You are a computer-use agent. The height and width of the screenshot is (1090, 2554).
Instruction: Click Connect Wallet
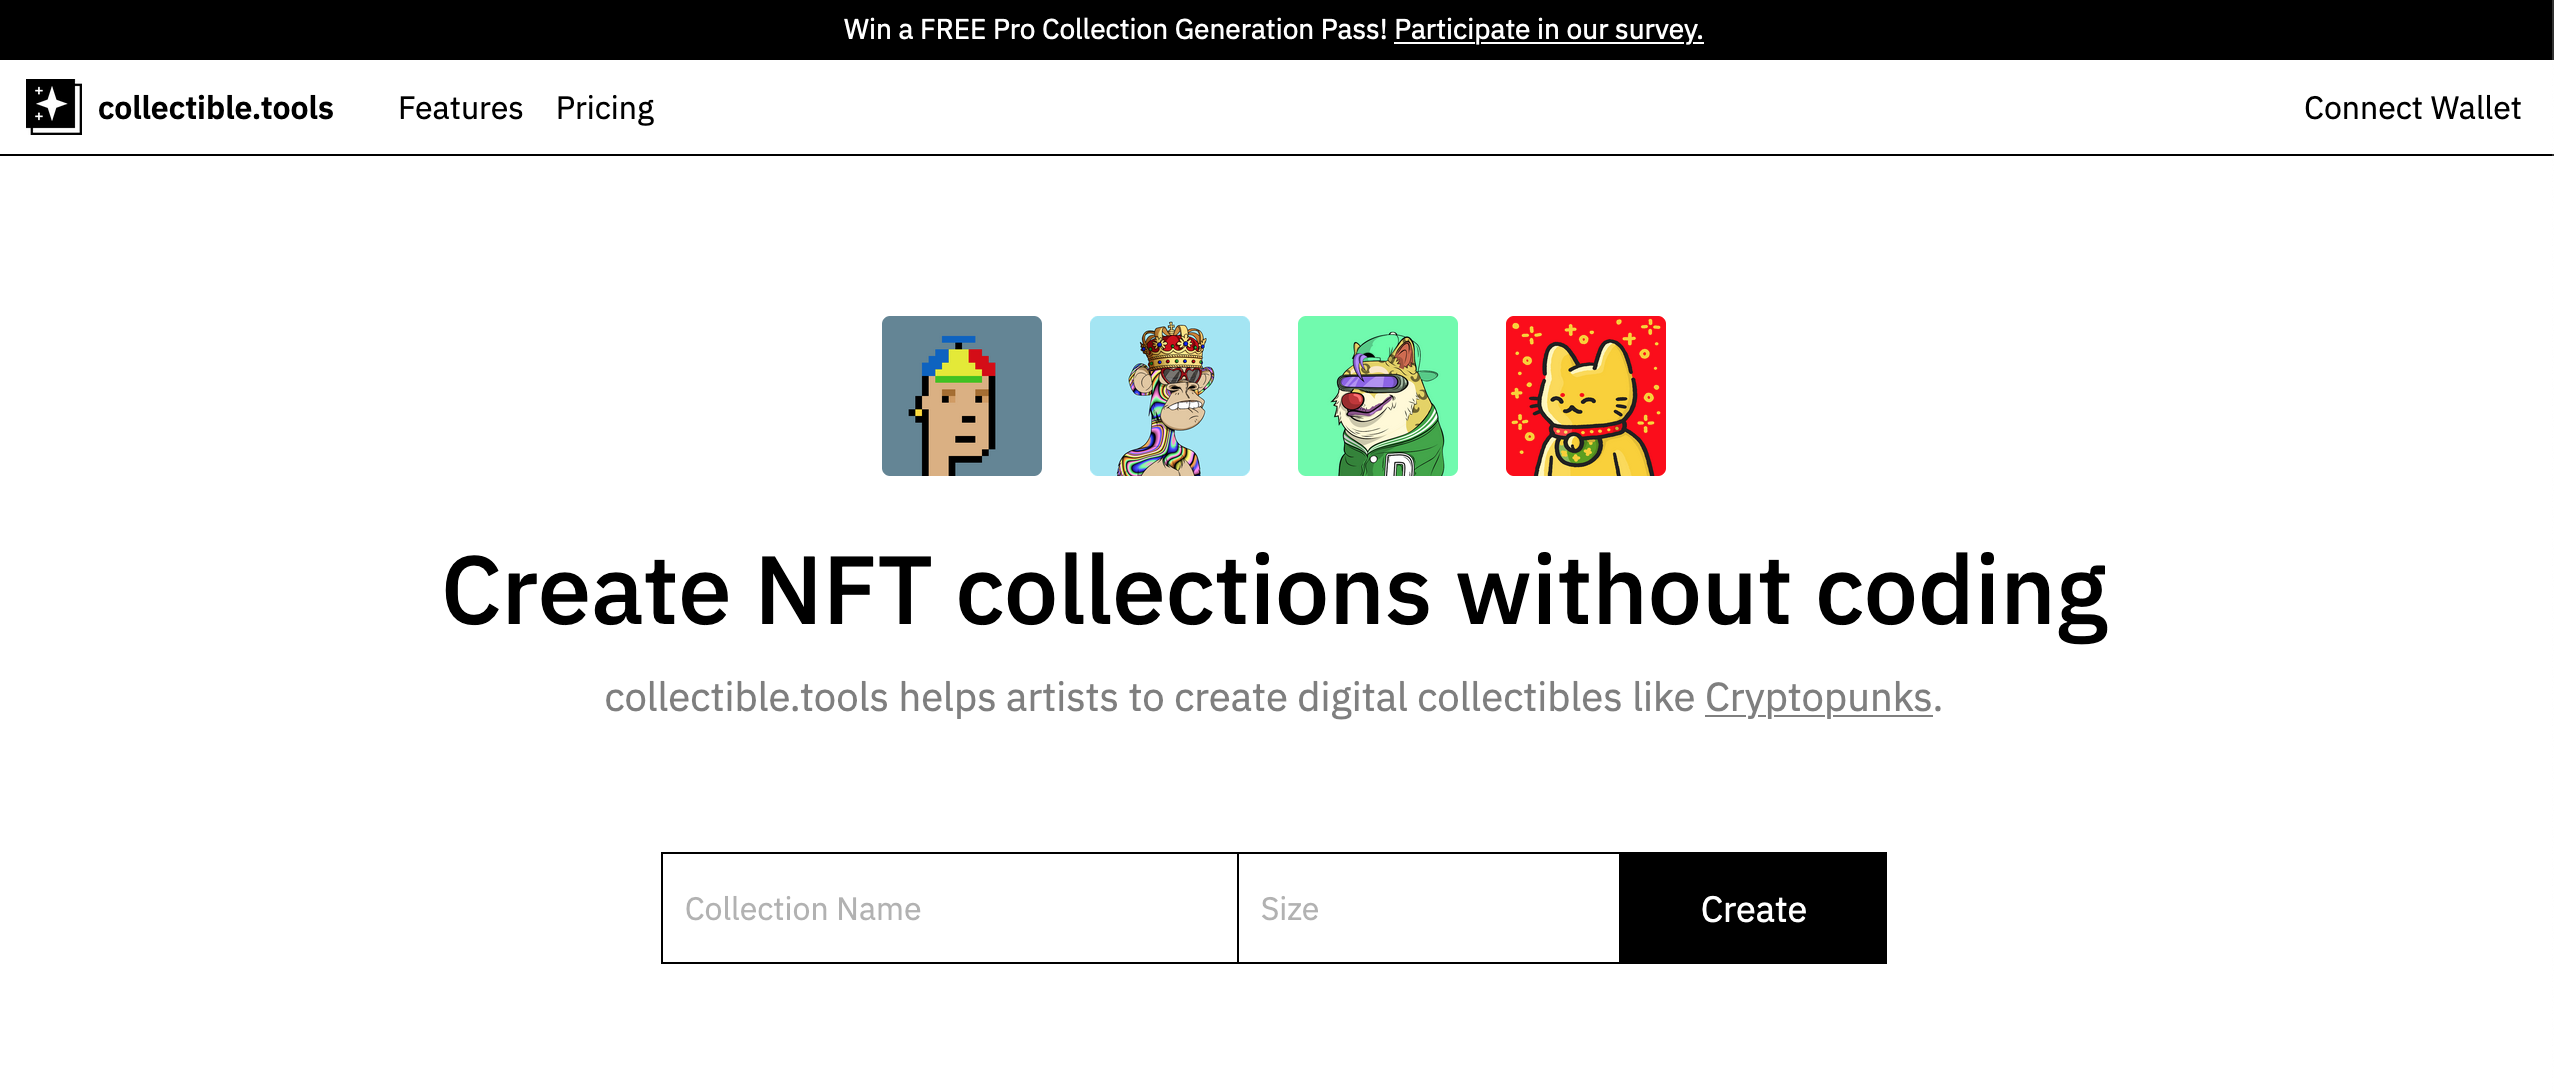click(2412, 107)
